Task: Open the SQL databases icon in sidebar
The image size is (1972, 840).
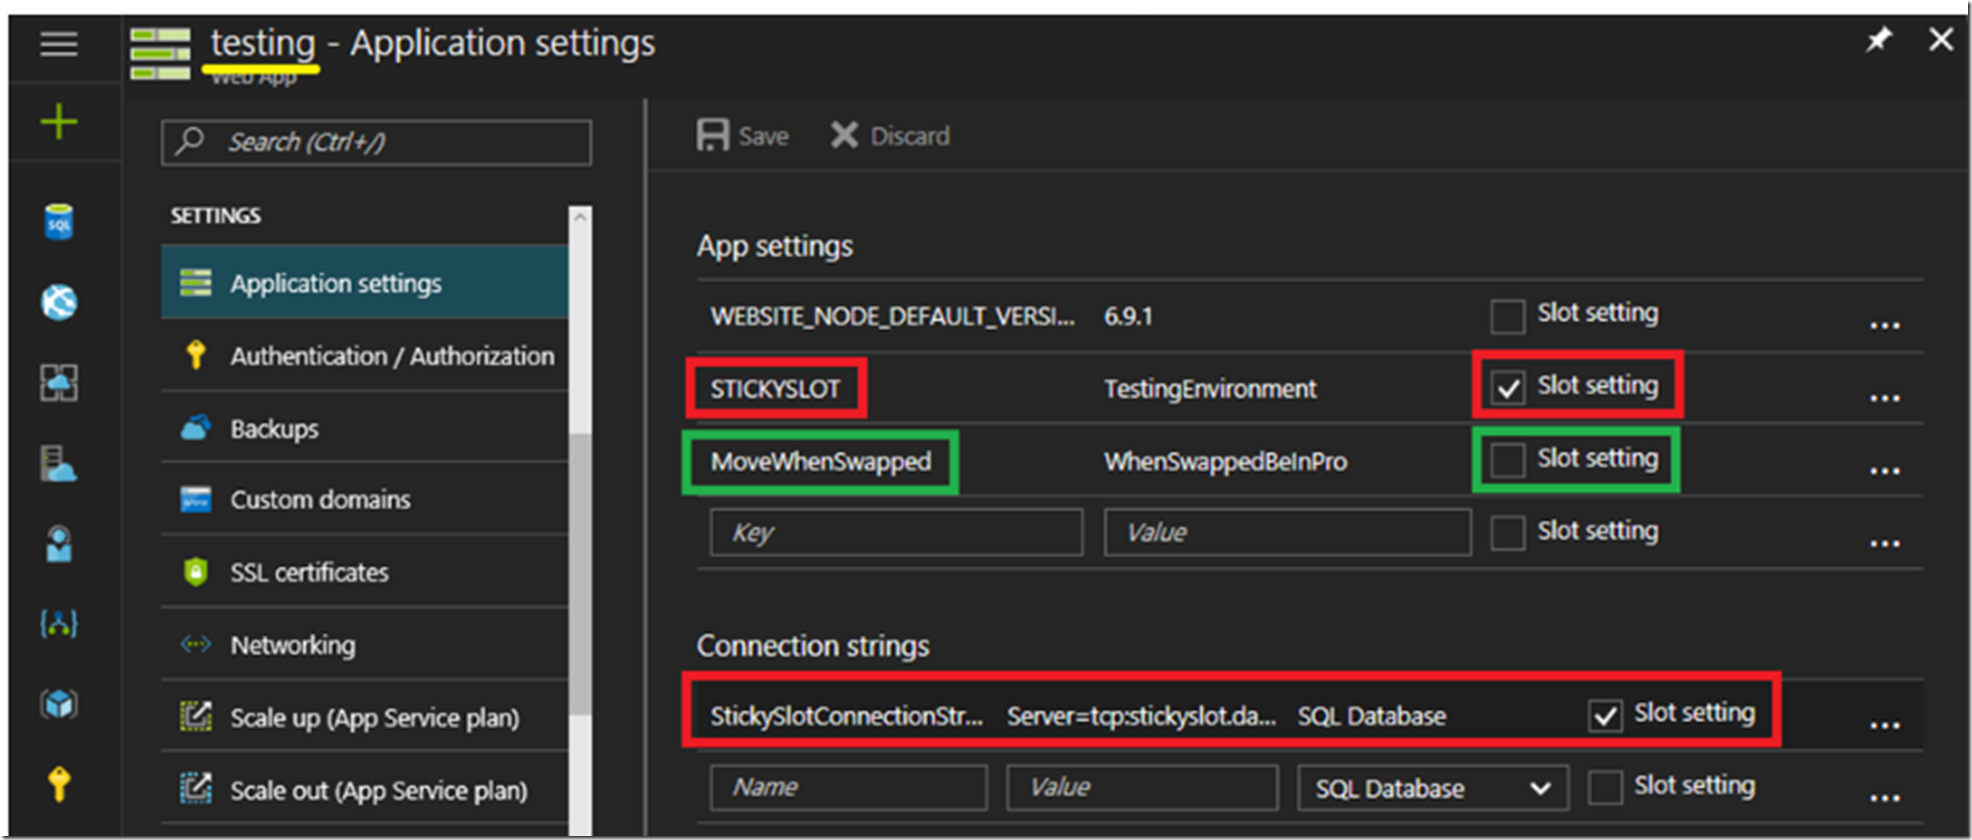Action: (59, 222)
